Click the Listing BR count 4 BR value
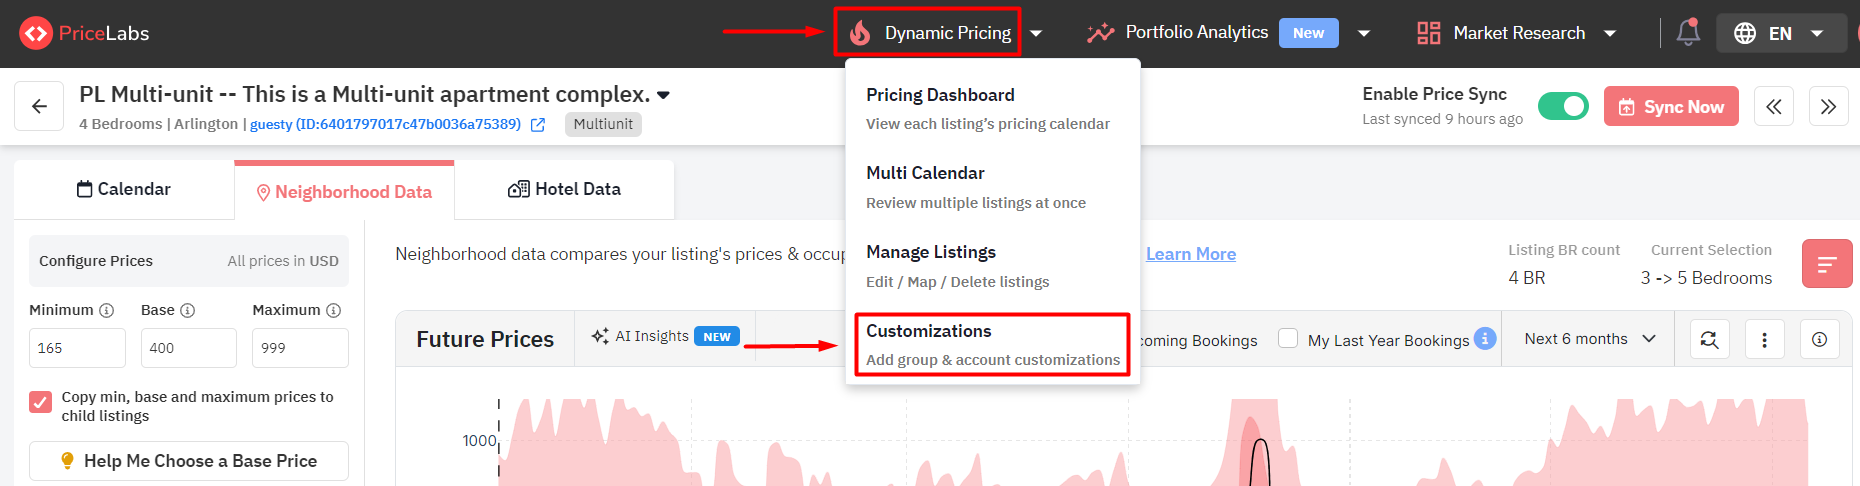Image resolution: width=1860 pixels, height=486 pixels. point(1527,278)
